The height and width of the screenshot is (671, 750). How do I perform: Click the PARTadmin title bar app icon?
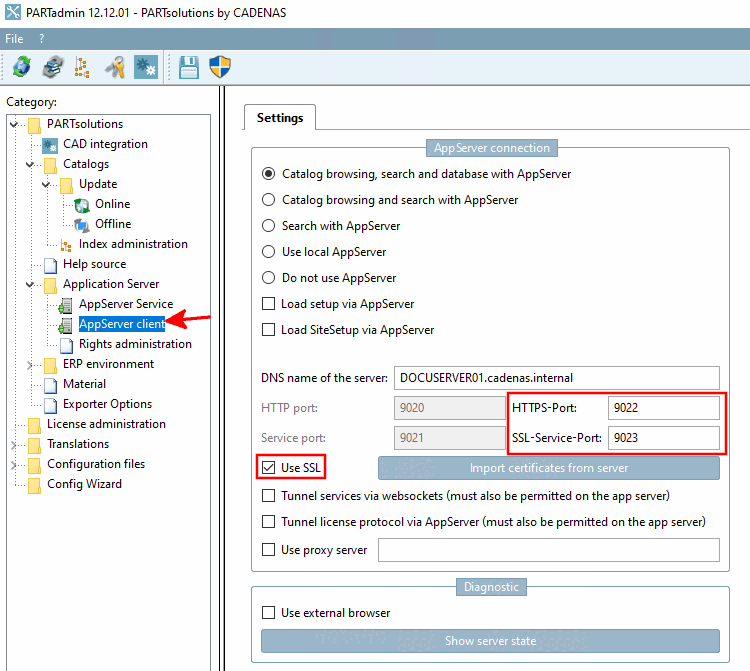tap(13, 12)
